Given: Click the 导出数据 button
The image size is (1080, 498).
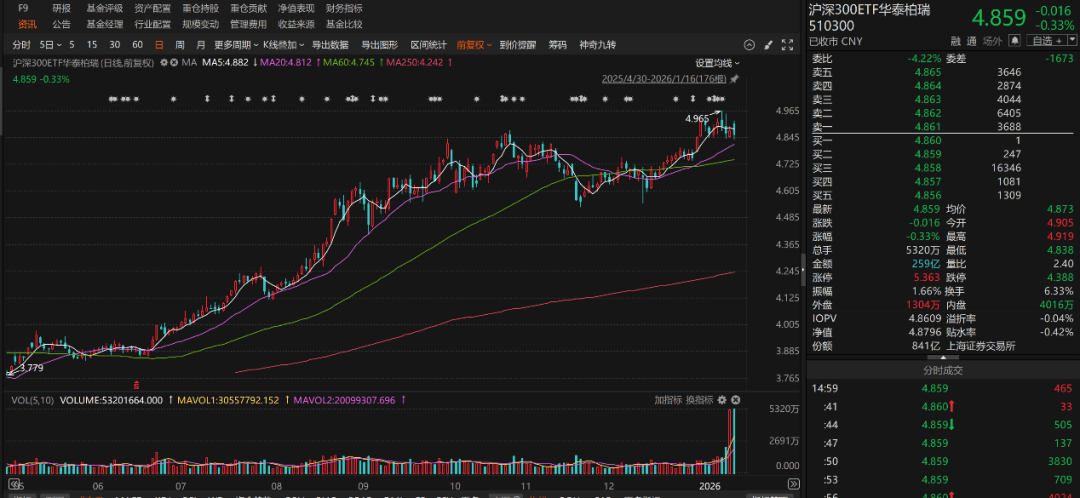Looking at the screenshot, I should tap(330, 45).
